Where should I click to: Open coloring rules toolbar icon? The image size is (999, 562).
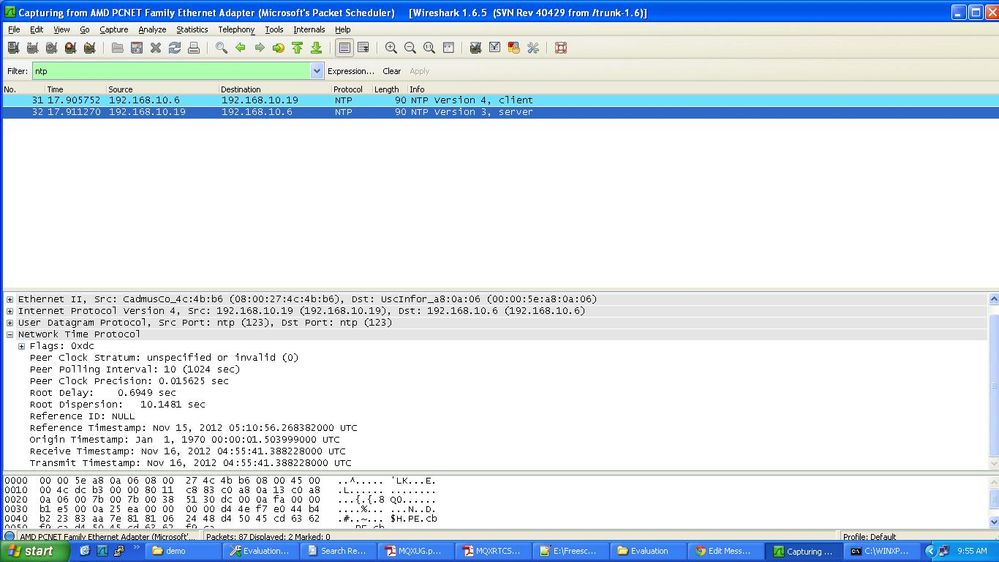tap(514, 48)
